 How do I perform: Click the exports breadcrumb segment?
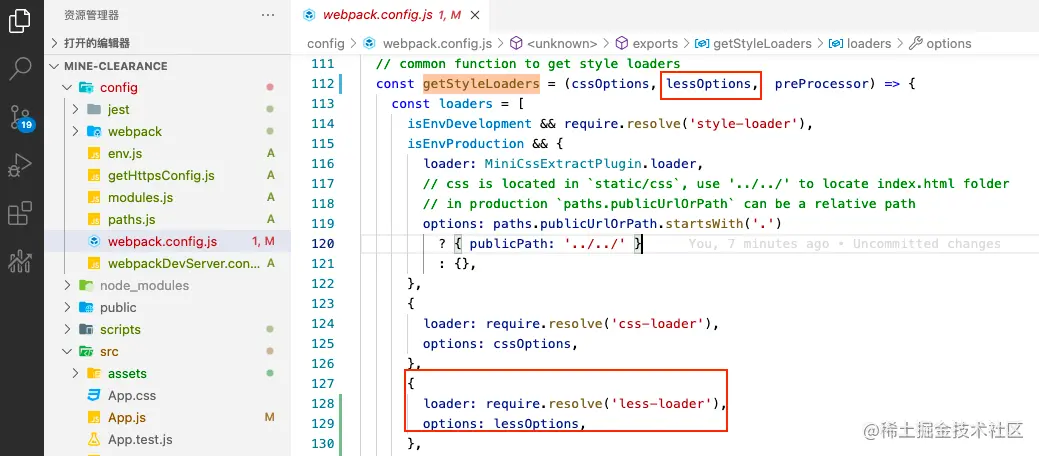pyautogui.click(x=655, y=43)
